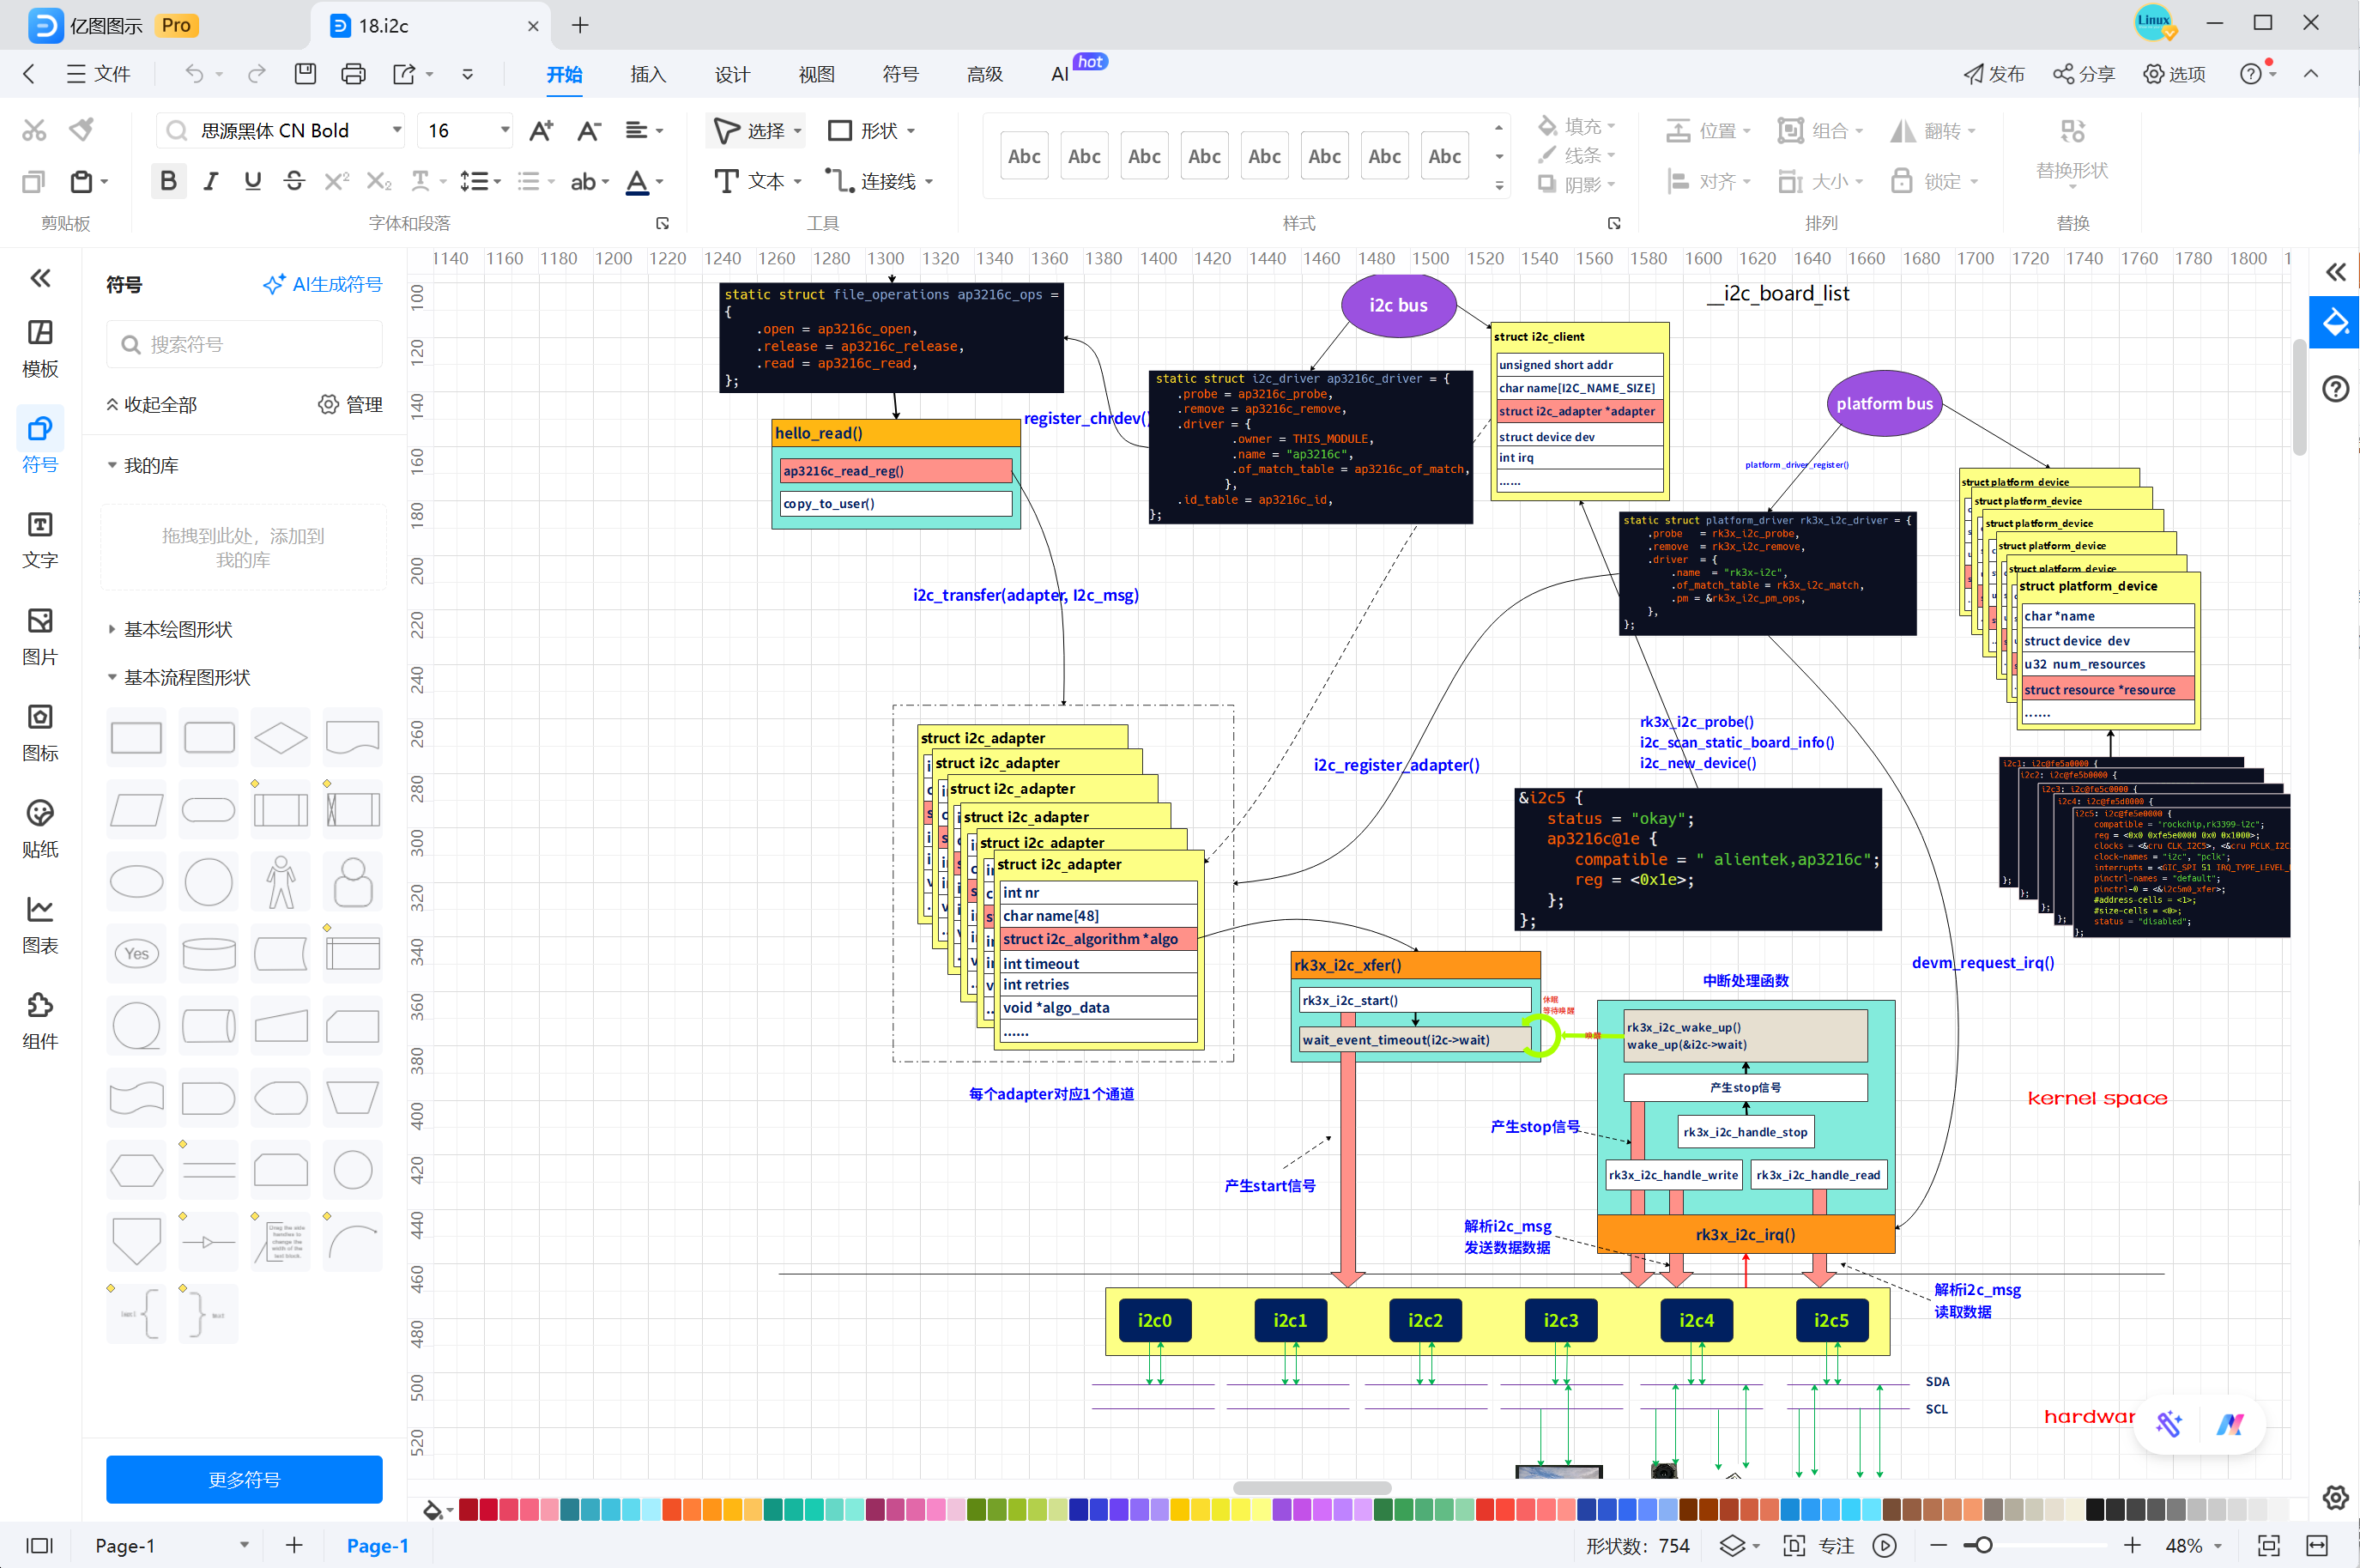
Task: Click the More Symbols button
Action: coord(244,1479)
